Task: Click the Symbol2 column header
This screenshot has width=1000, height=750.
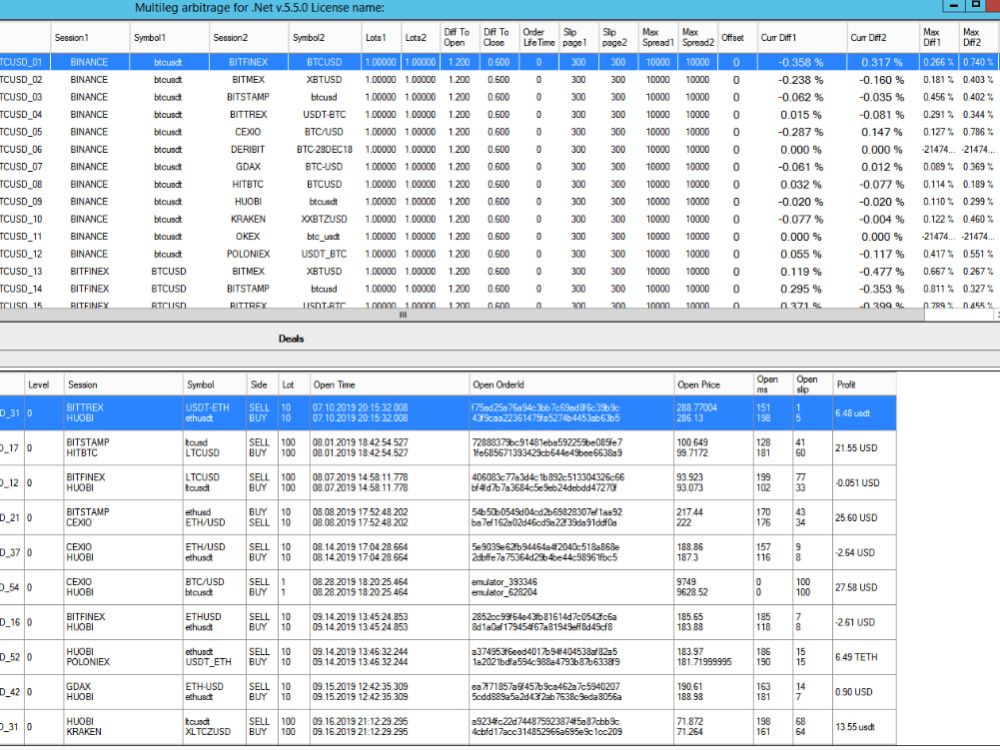Action: pyautogui.click(x=325, y=38)
